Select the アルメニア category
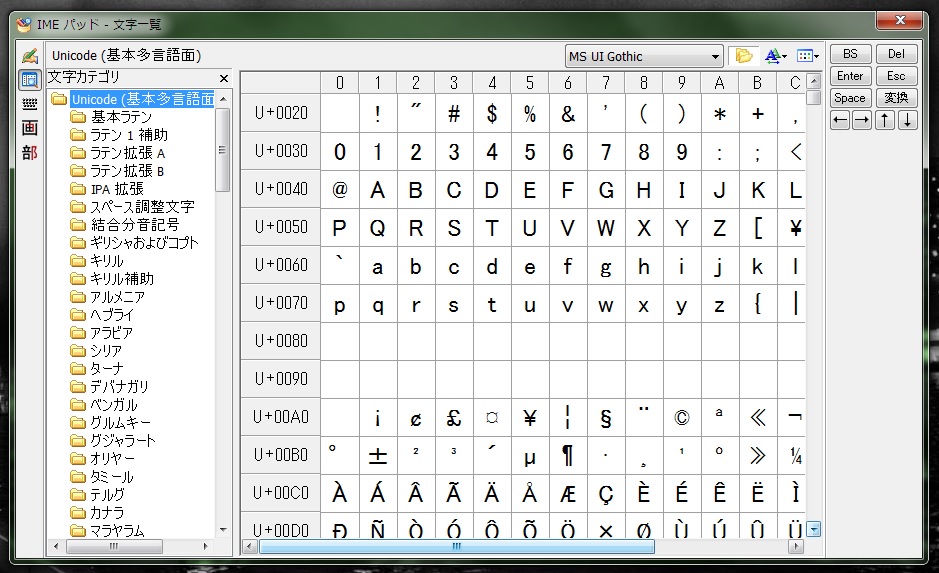The image size is (939, 573). [117, 296]
